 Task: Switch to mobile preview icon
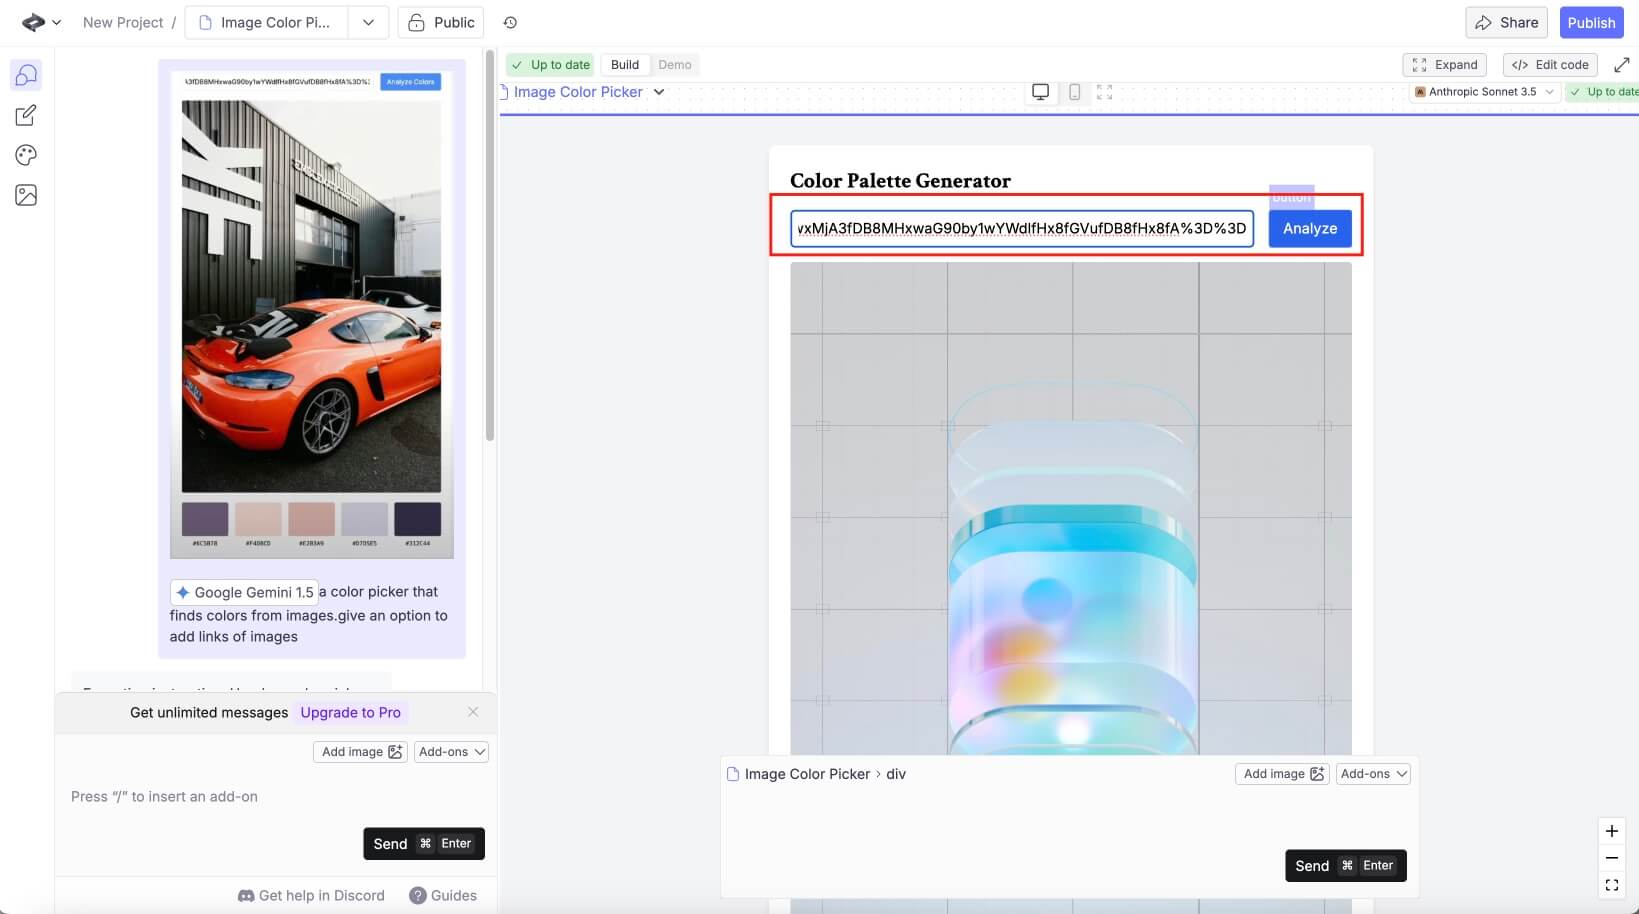1074,92
